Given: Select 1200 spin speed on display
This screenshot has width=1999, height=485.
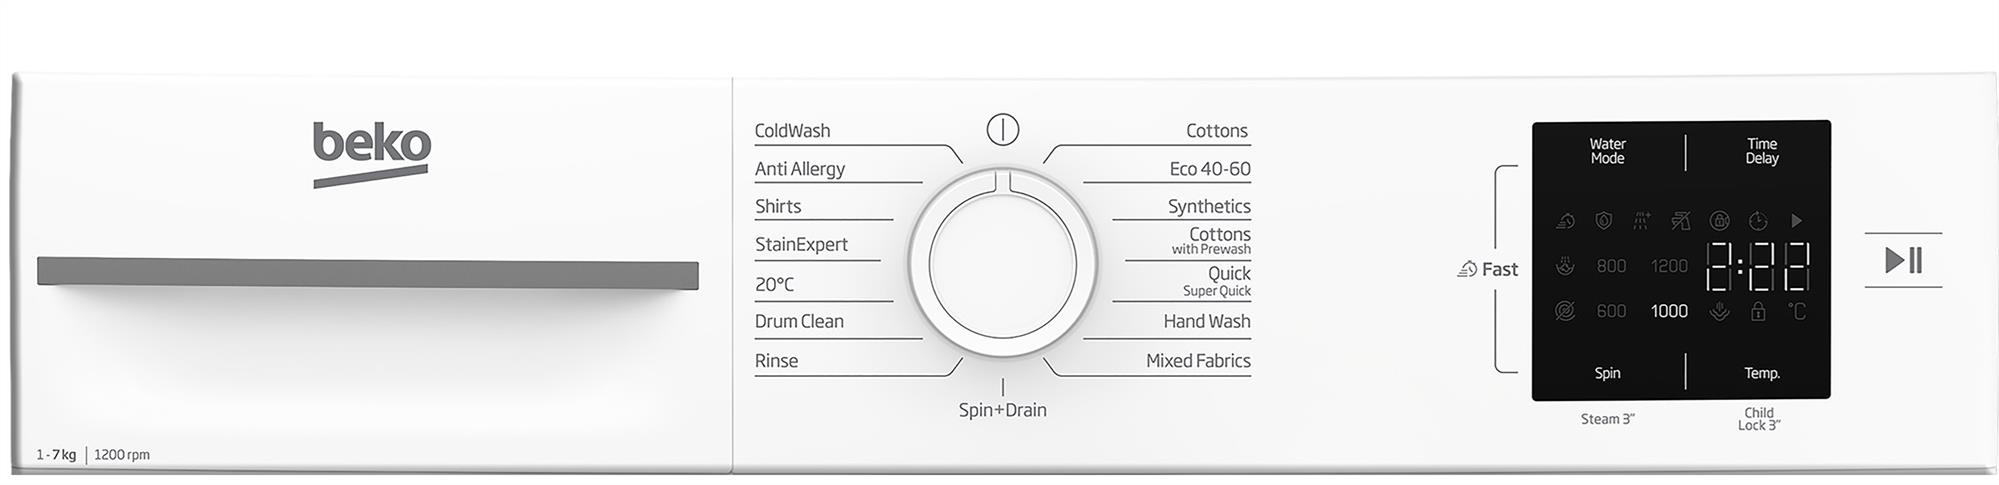Looking at the screenshot, I should (1668, 266).
